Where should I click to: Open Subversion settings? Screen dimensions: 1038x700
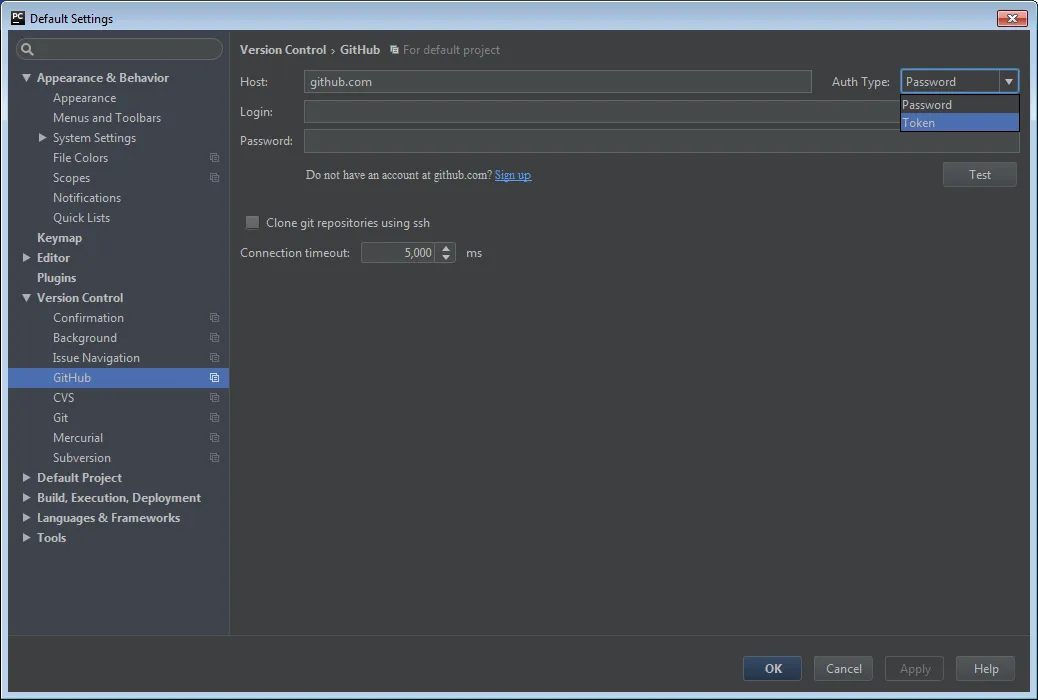click(x=81, y=458)
